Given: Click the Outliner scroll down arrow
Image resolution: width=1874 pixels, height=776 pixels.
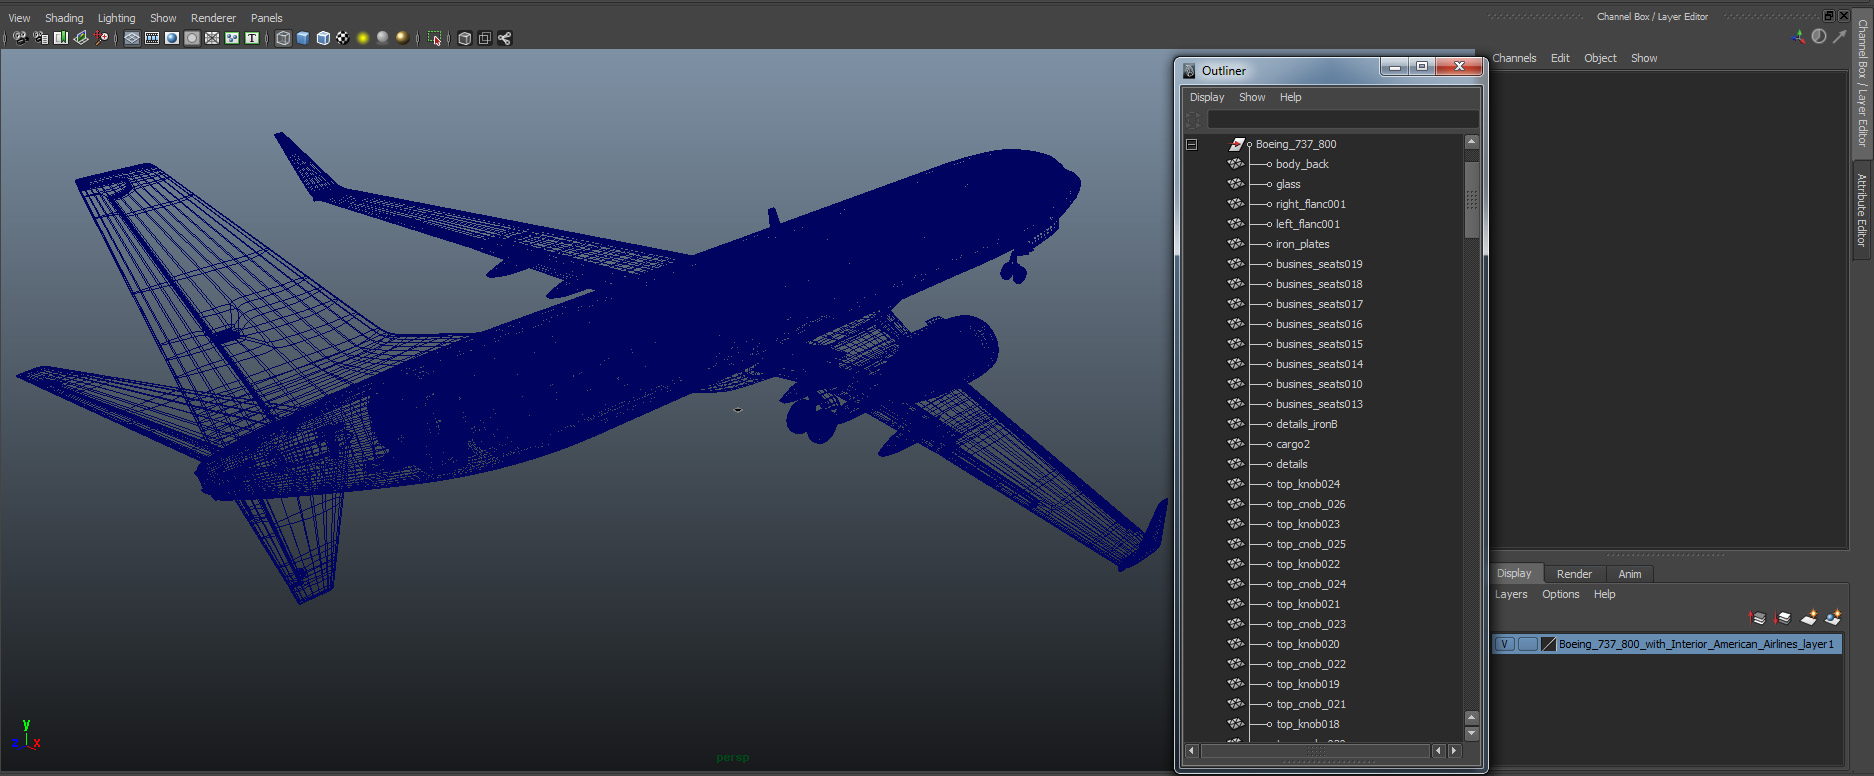Looking at the screenshot, I should coord(1471,733).
